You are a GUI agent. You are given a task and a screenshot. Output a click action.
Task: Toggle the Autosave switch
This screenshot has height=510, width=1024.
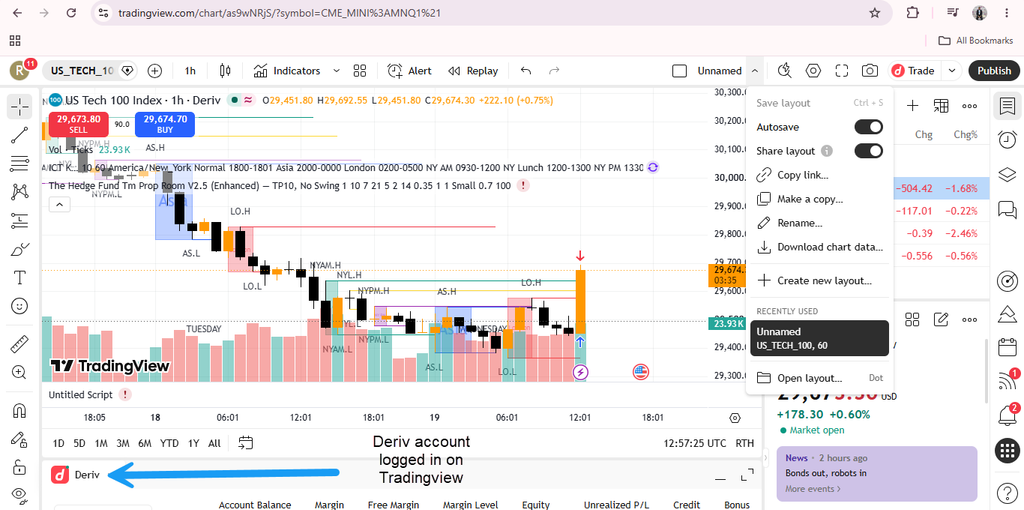click(x=869, y=127)
